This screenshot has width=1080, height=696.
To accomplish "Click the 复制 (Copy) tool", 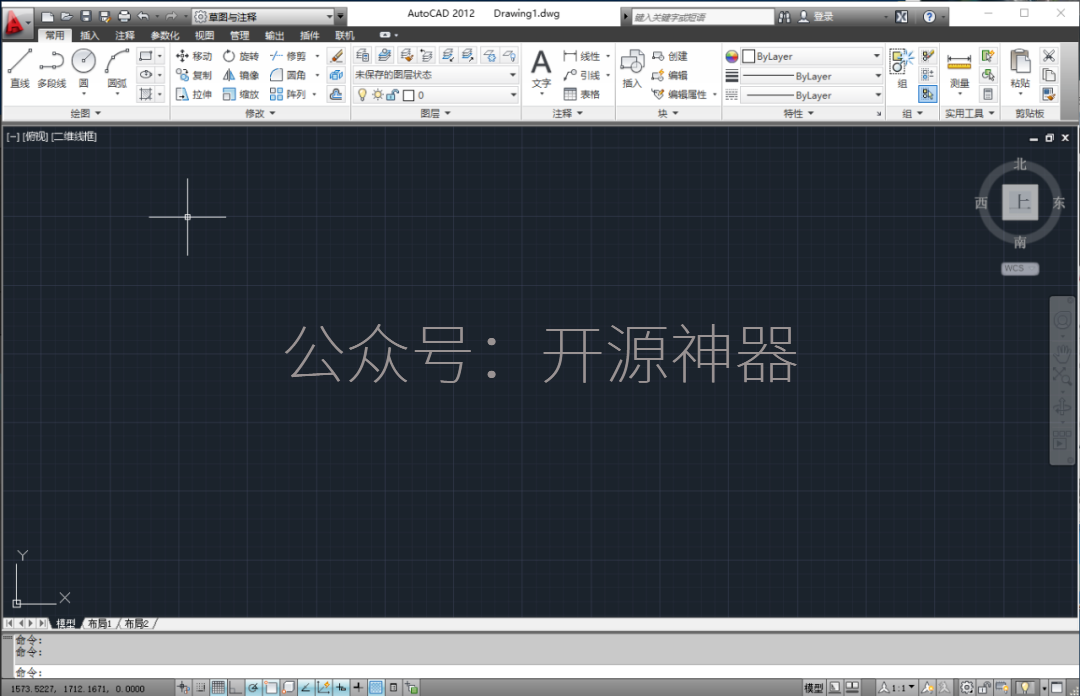I will coord(194,75).
